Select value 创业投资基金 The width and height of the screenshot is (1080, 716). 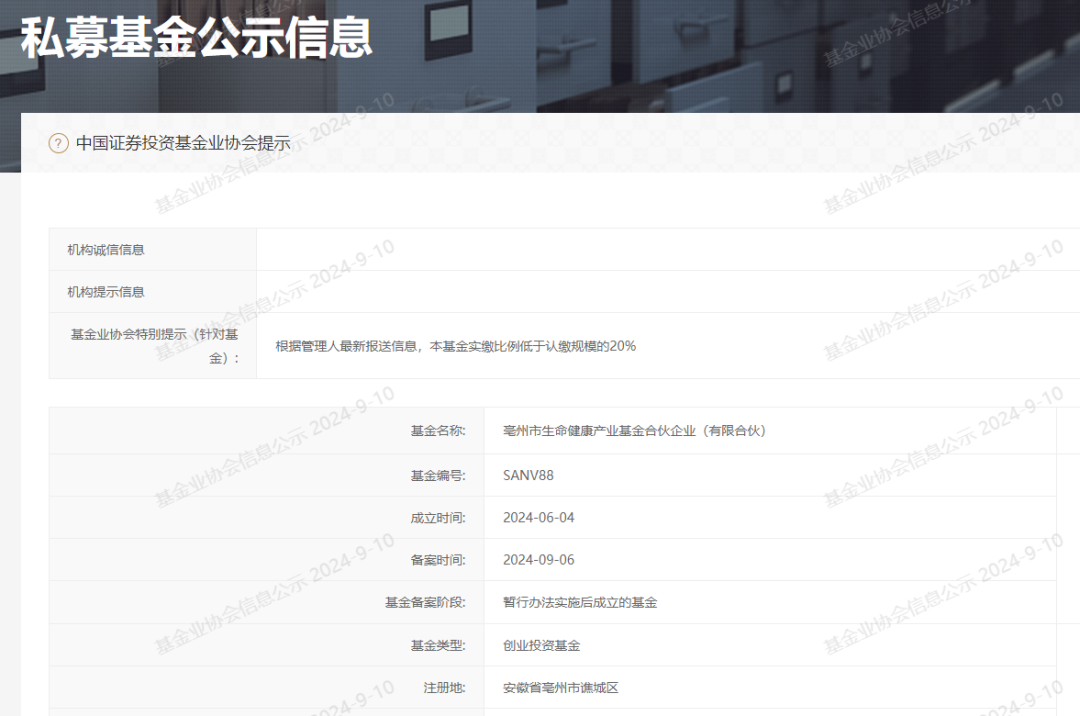click(x=541, y=646)
